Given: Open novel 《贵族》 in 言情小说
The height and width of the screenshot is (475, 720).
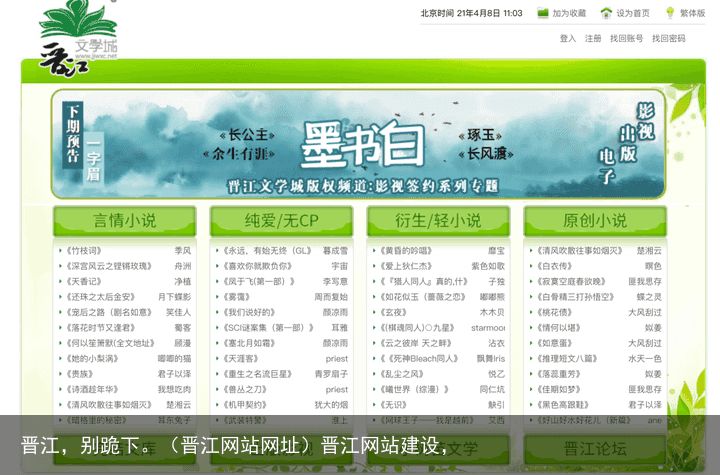Looking at the screenshot, I should (x=79, y=374).
